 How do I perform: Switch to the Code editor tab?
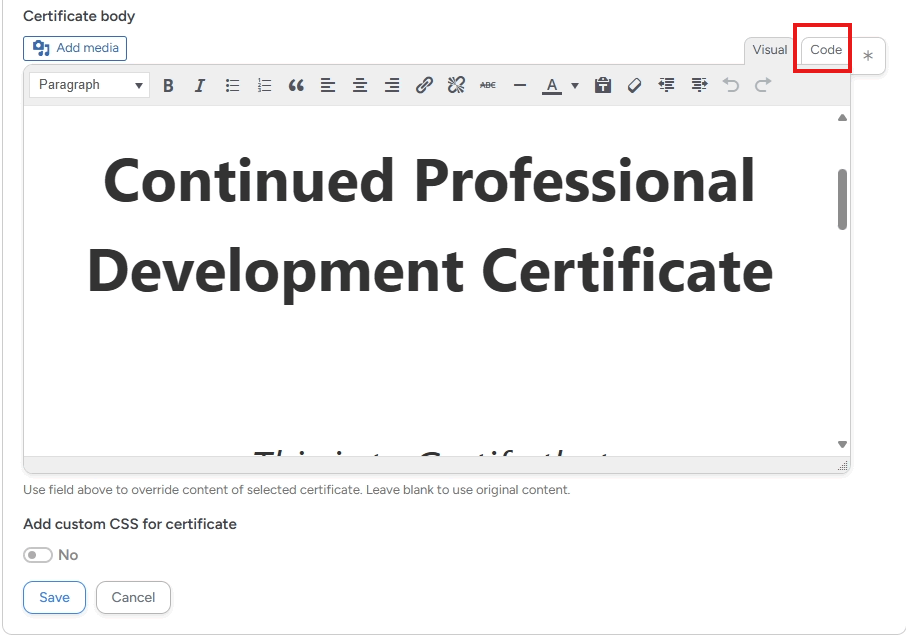tap(826, 50)
